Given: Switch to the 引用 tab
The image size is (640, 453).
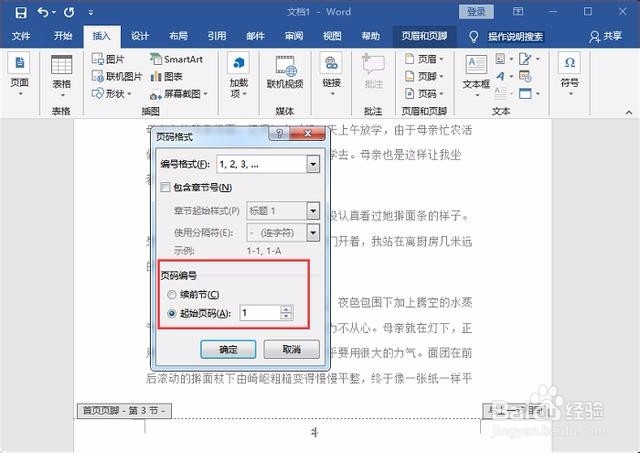Looking at the screenshot, I should click(x=217, y=36).
